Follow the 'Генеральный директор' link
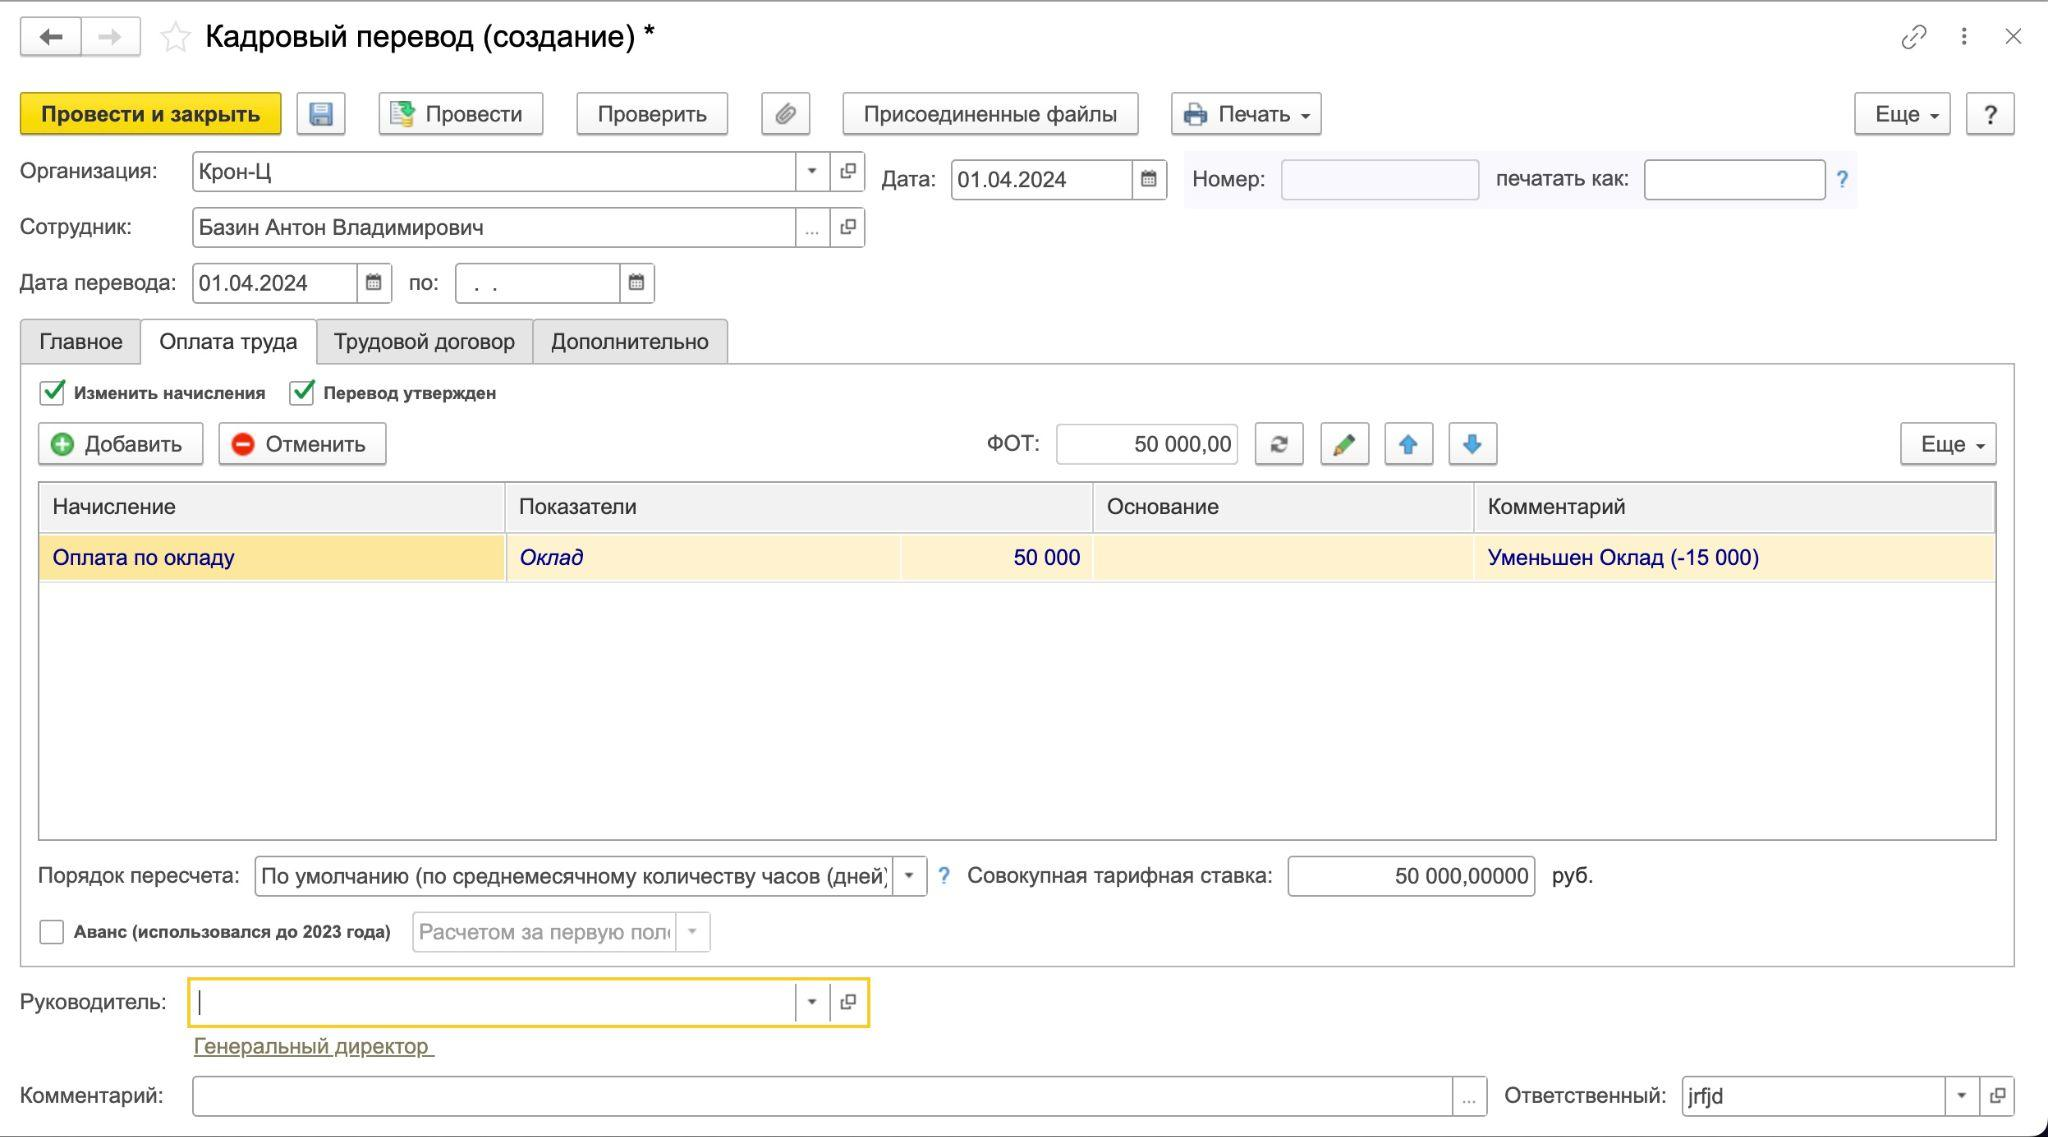2048x1137 pixels. coord(313,1047)
